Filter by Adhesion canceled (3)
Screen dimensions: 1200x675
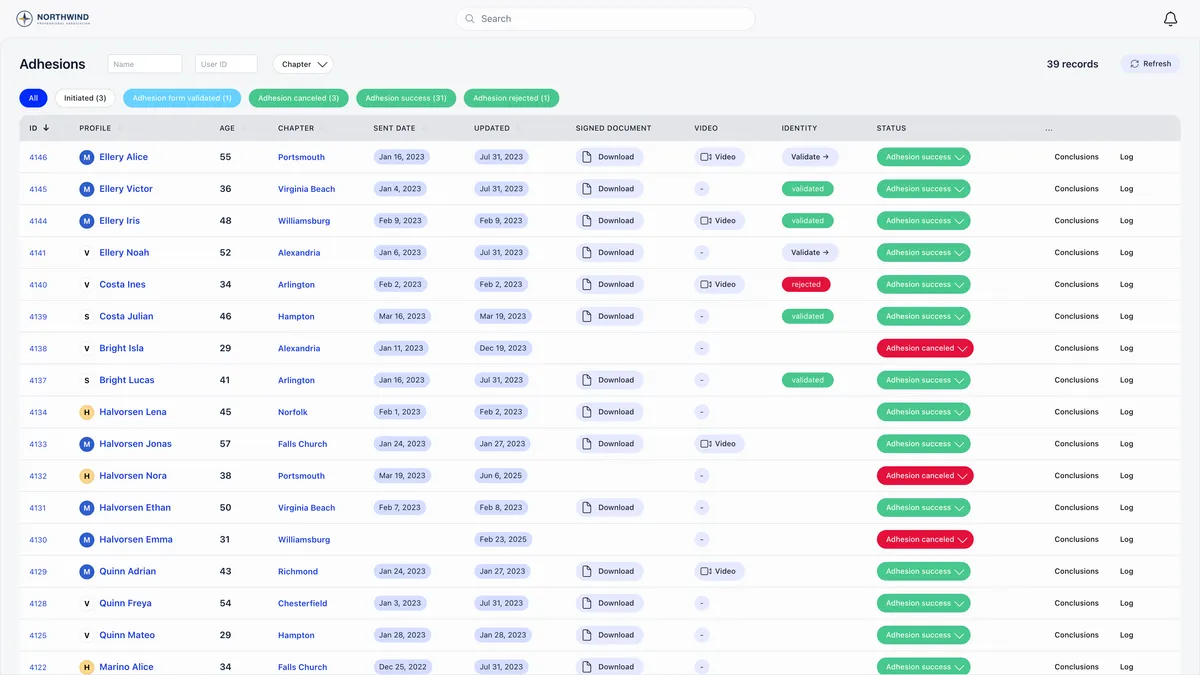298,98
